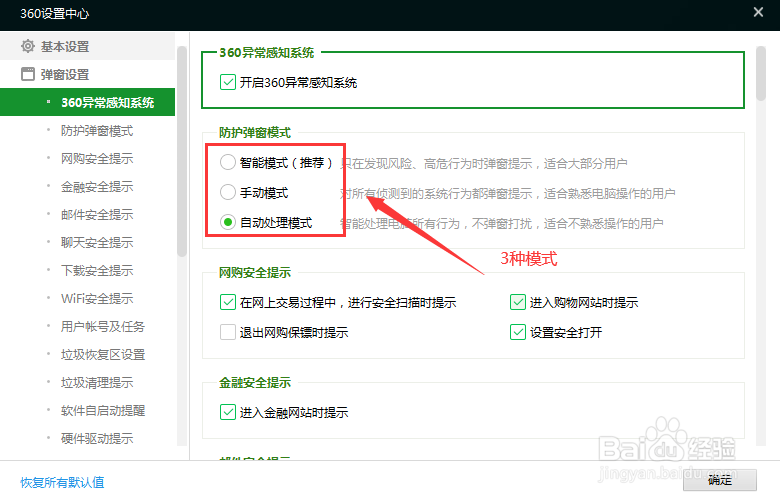Enable 退出网购保镖时提示 checkbox
This screenshot has width=780, height=500.
tap(228, 332)
